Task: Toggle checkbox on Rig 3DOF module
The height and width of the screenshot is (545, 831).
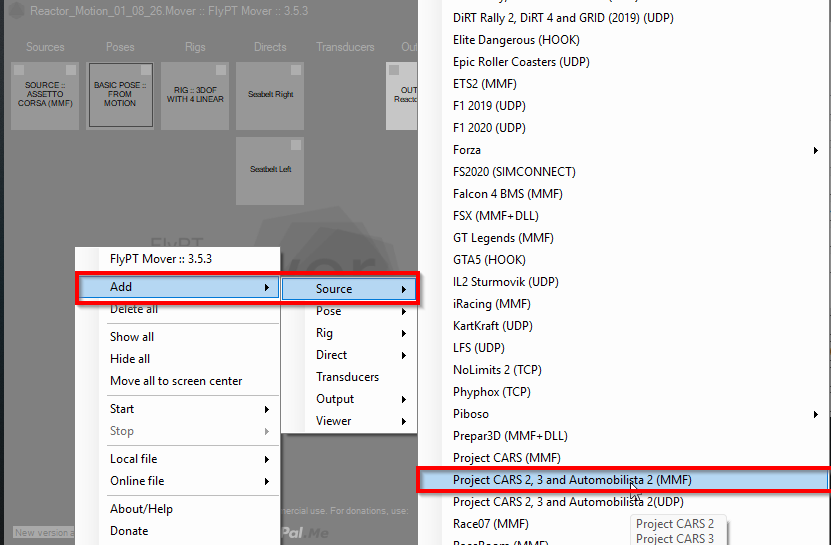Action: pos(221,70)
